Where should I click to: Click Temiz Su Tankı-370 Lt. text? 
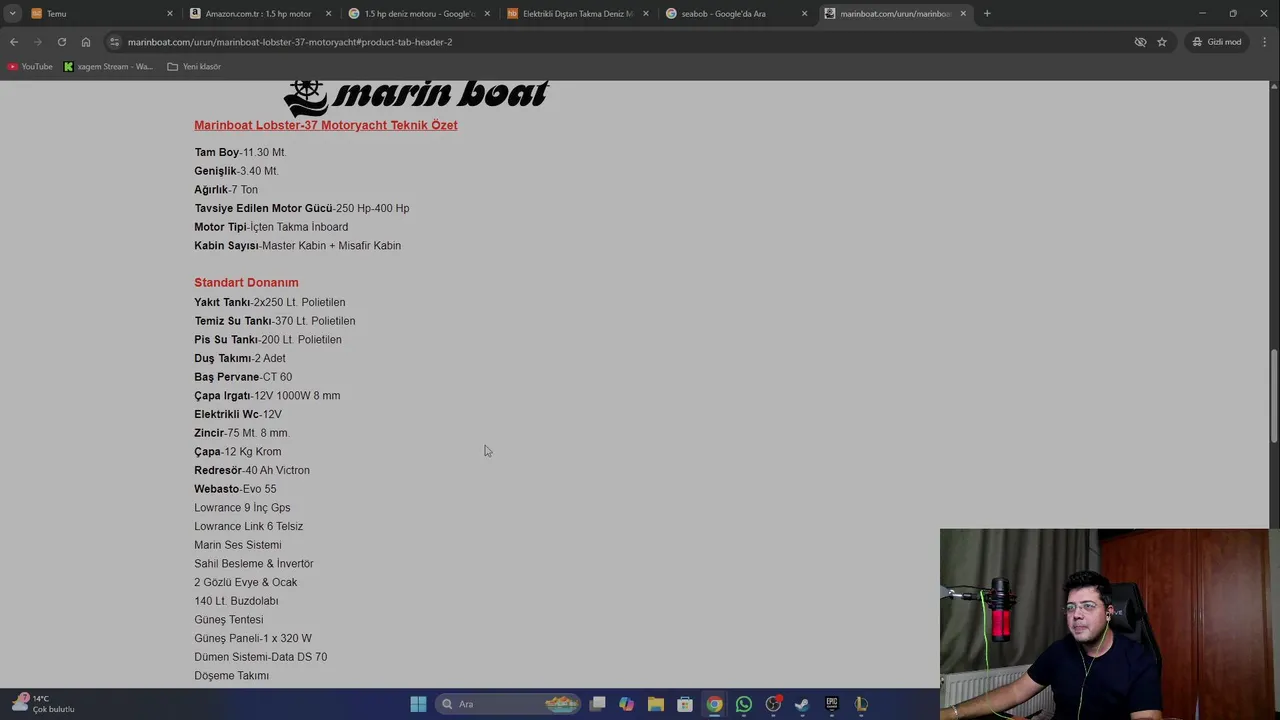(275, 321)
